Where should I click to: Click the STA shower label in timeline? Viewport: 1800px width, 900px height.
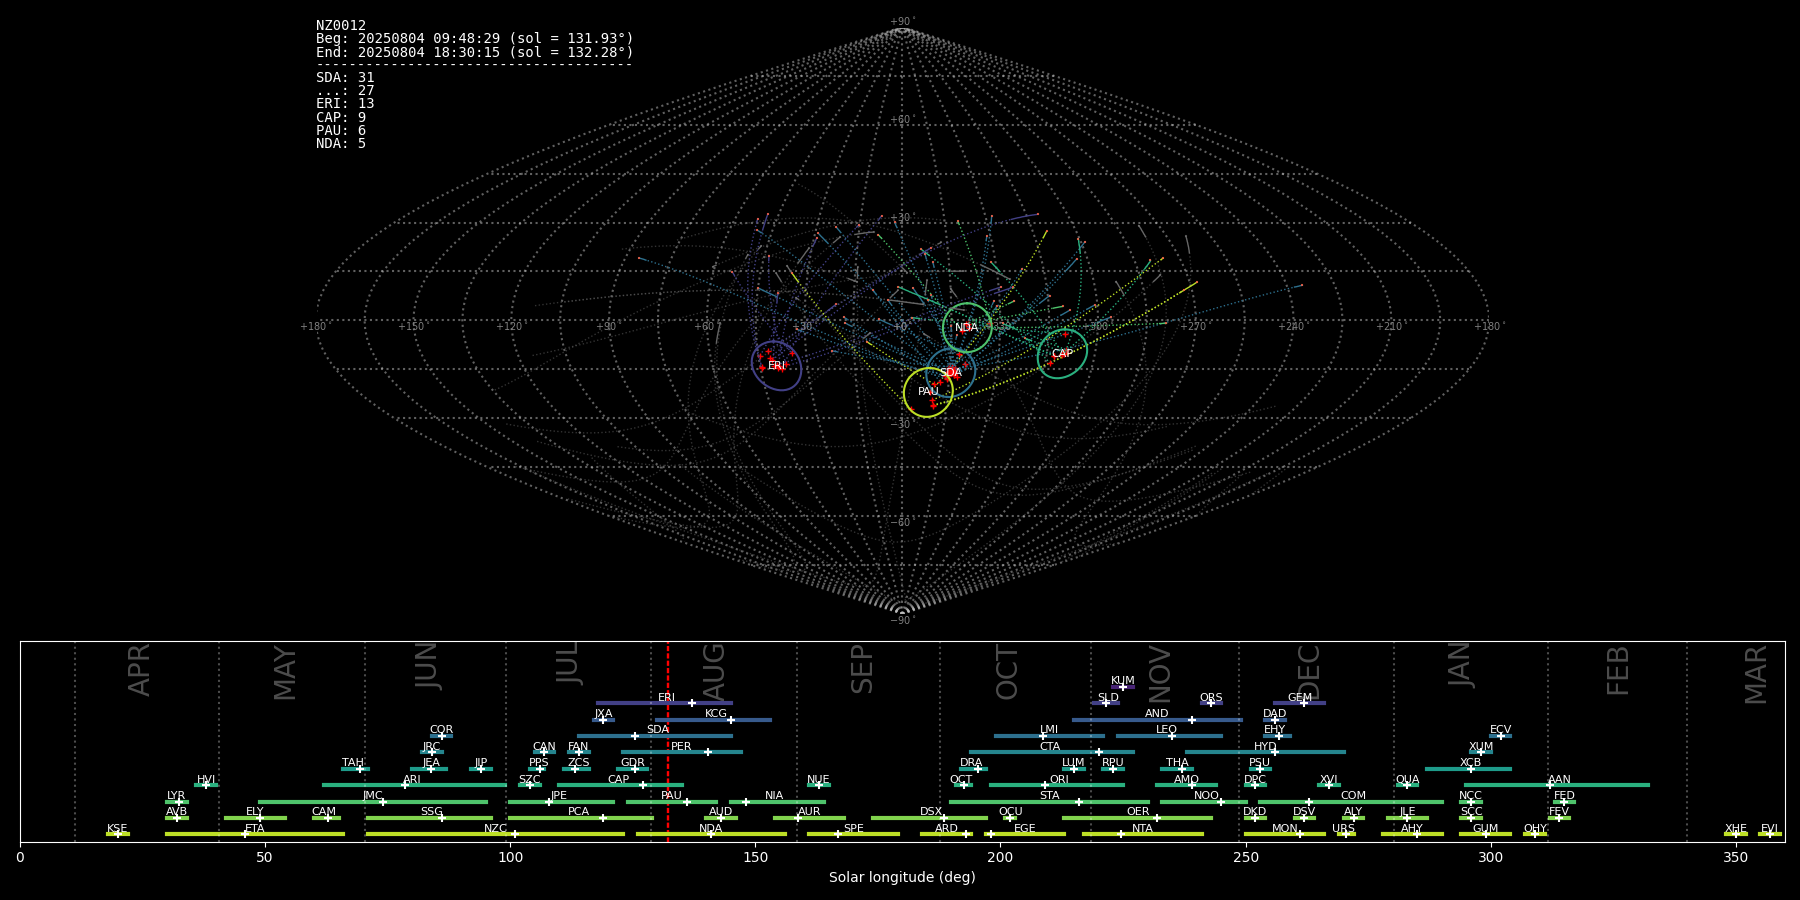coord(1049,796)
